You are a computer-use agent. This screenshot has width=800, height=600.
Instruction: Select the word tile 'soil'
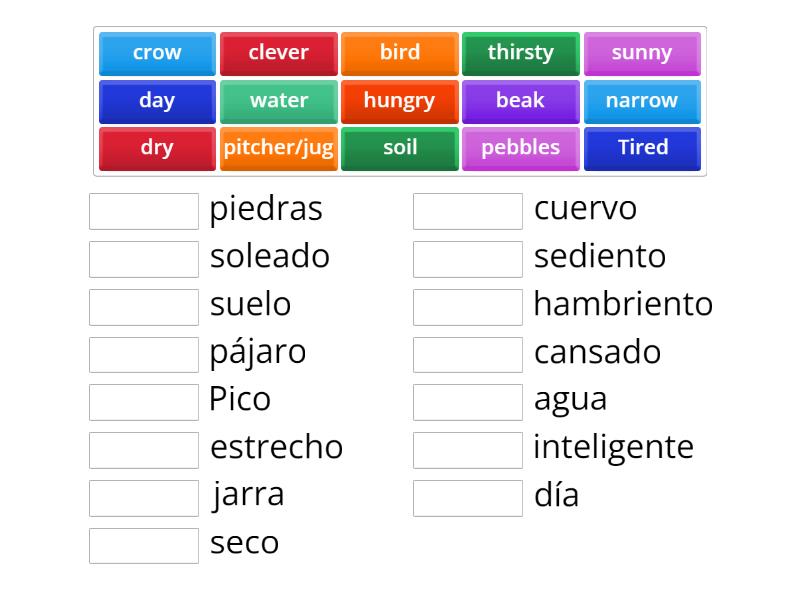pyautogui.click(x=400, y=147)
